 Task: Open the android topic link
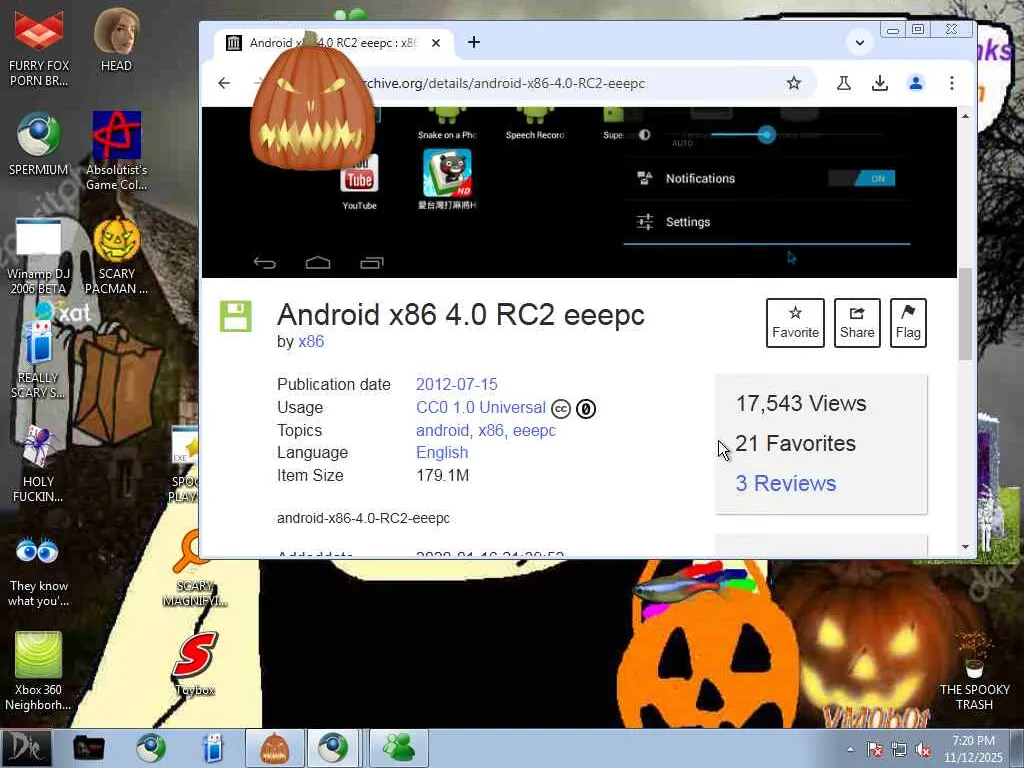click(442, 431)
